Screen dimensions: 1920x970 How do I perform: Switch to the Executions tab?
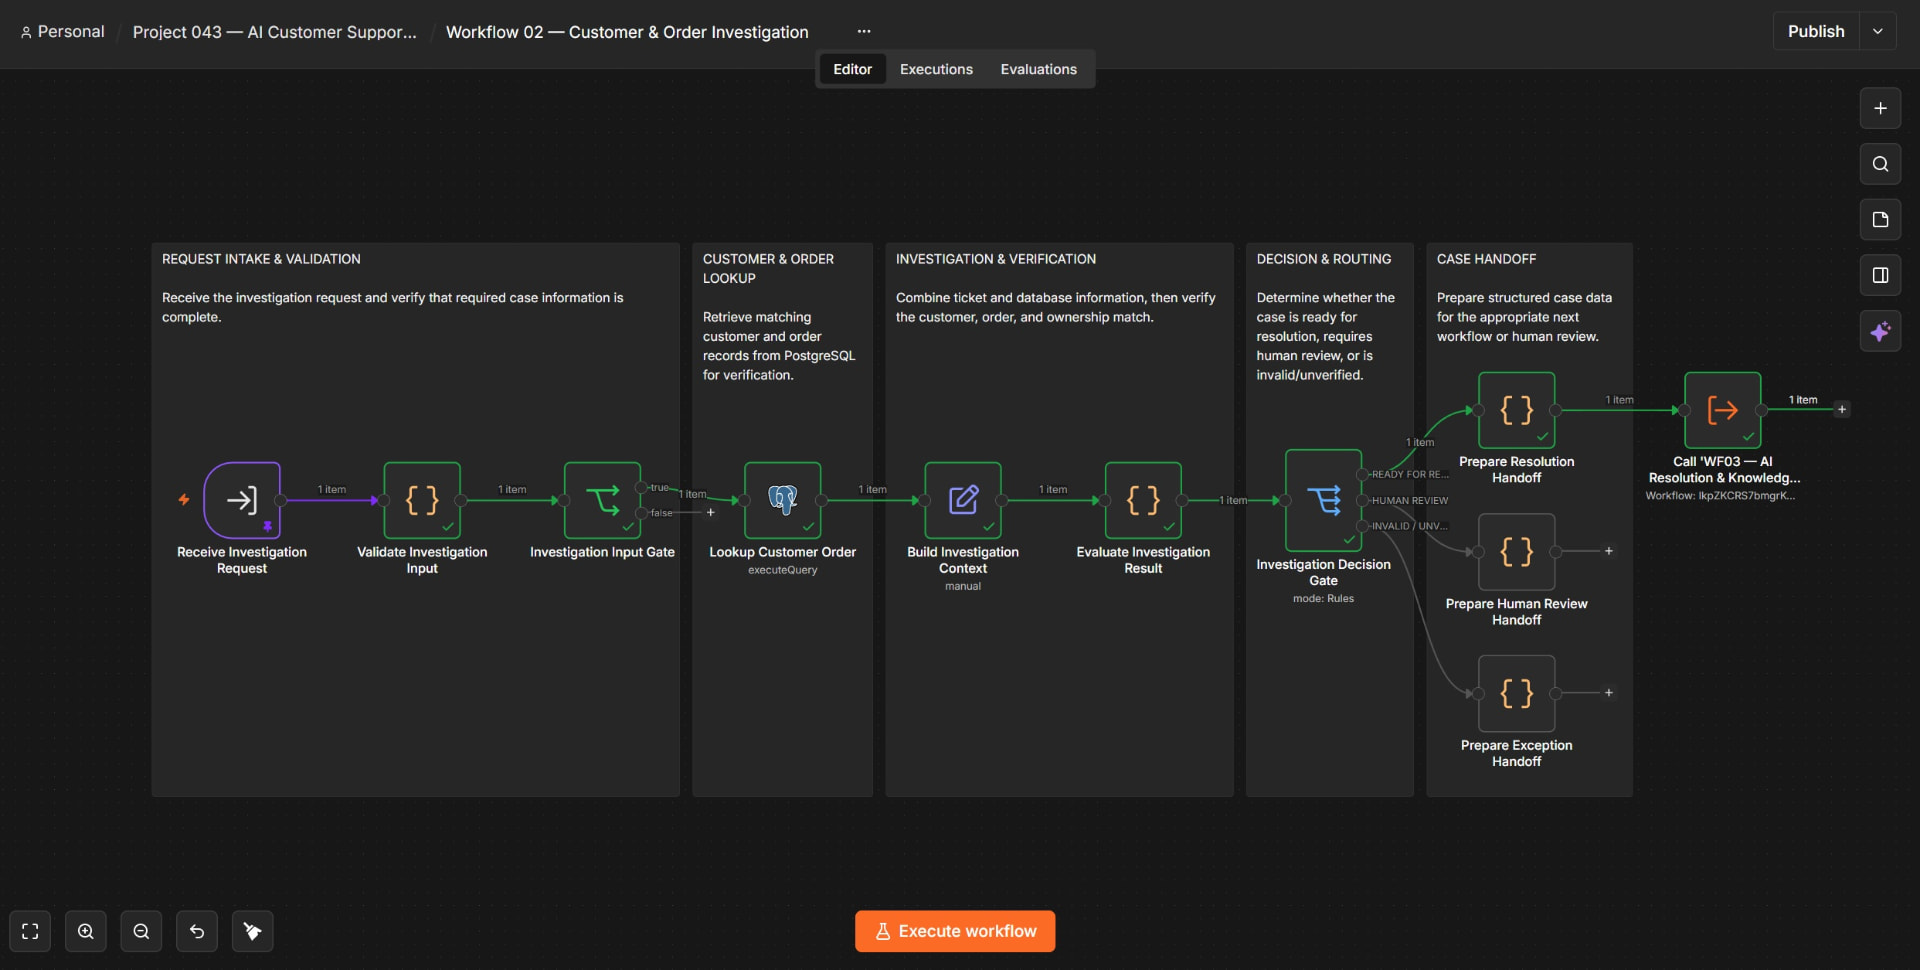tap(936, 69)
